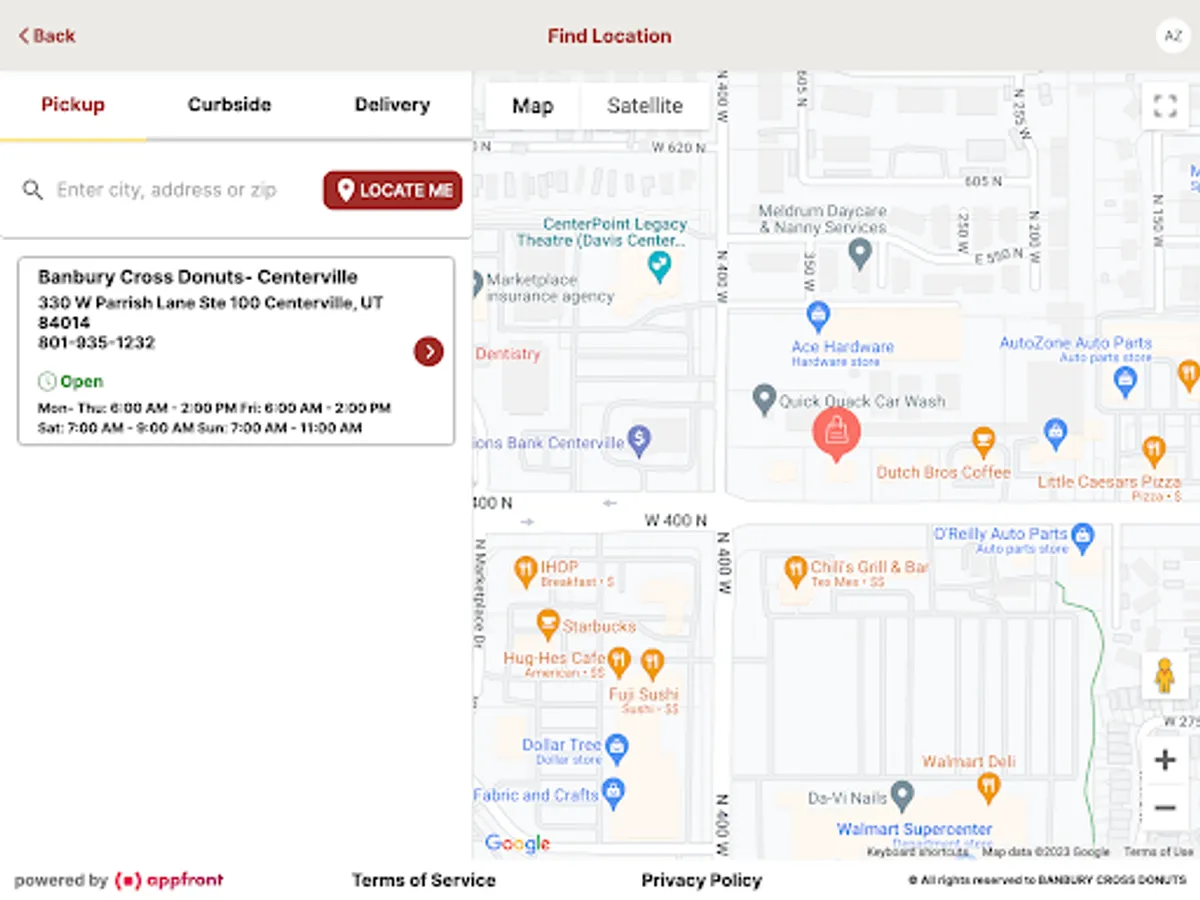Click the IHOP restaurant marker
This screenshot has width=1200, height=900.
(525, 571)
